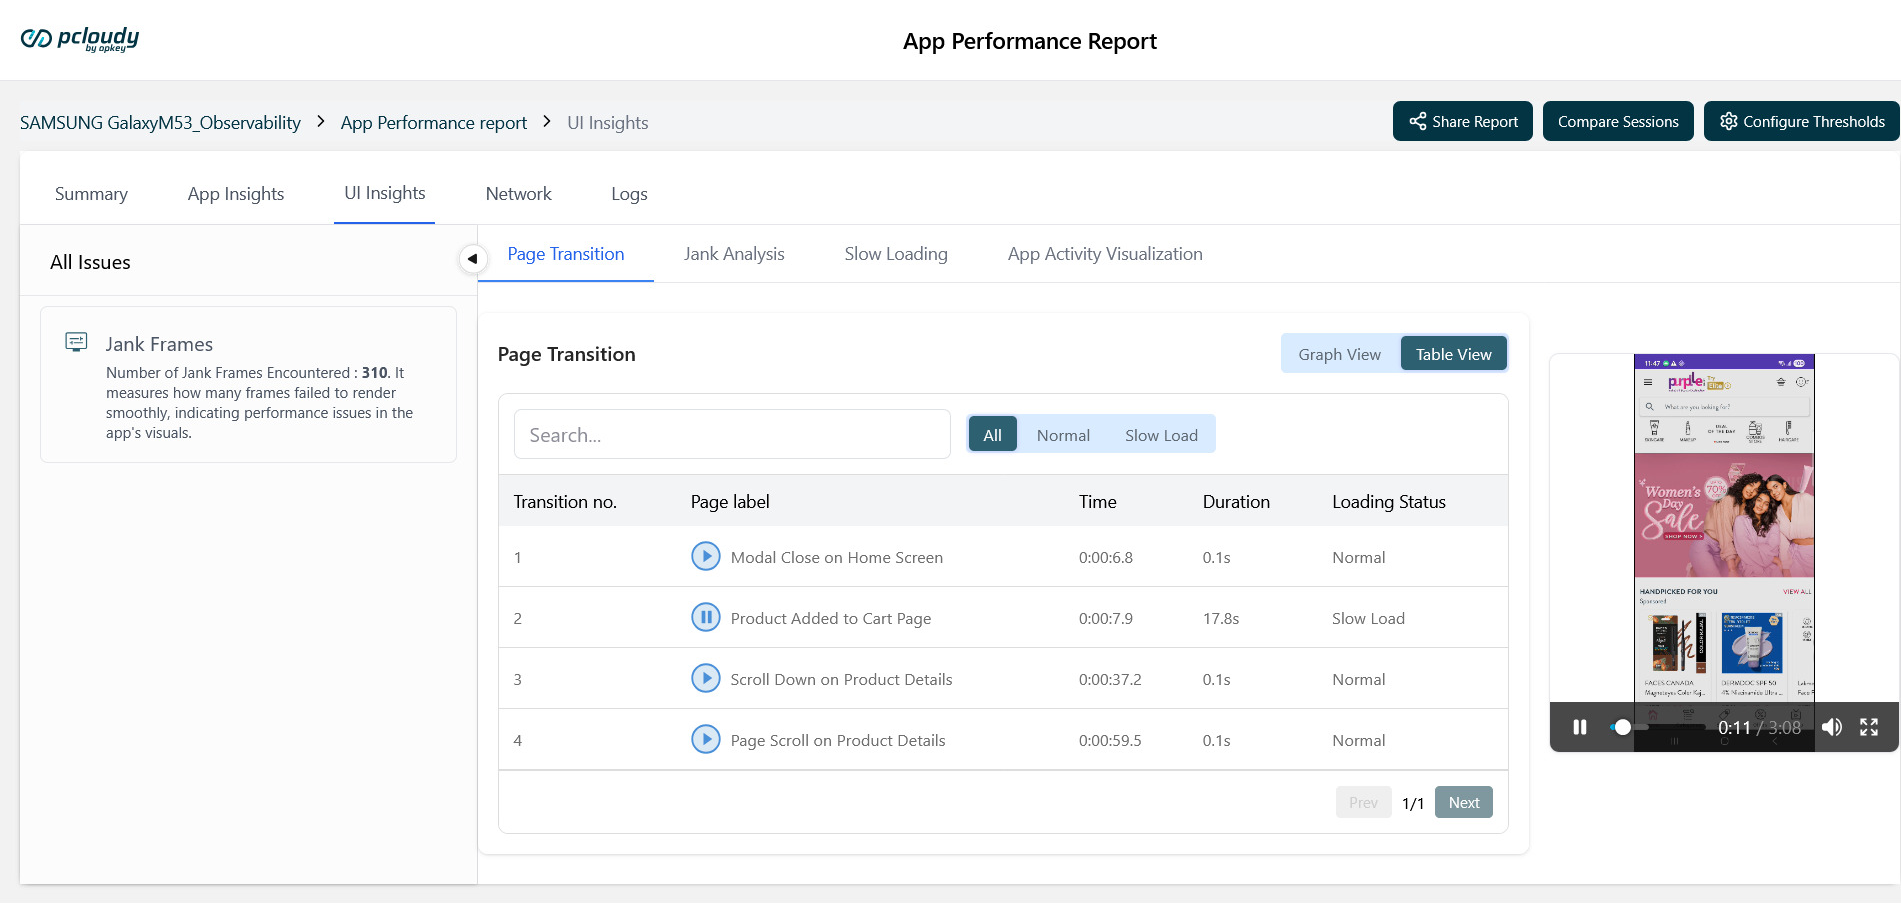This screenshot has width=1901, height=903.
Task: Select the Table View toggle
Action: [1453, 354]
